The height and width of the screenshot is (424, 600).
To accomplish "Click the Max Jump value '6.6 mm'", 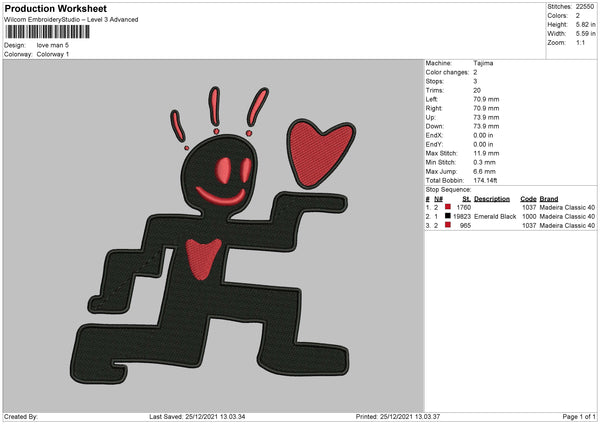I will pos(484,171).
